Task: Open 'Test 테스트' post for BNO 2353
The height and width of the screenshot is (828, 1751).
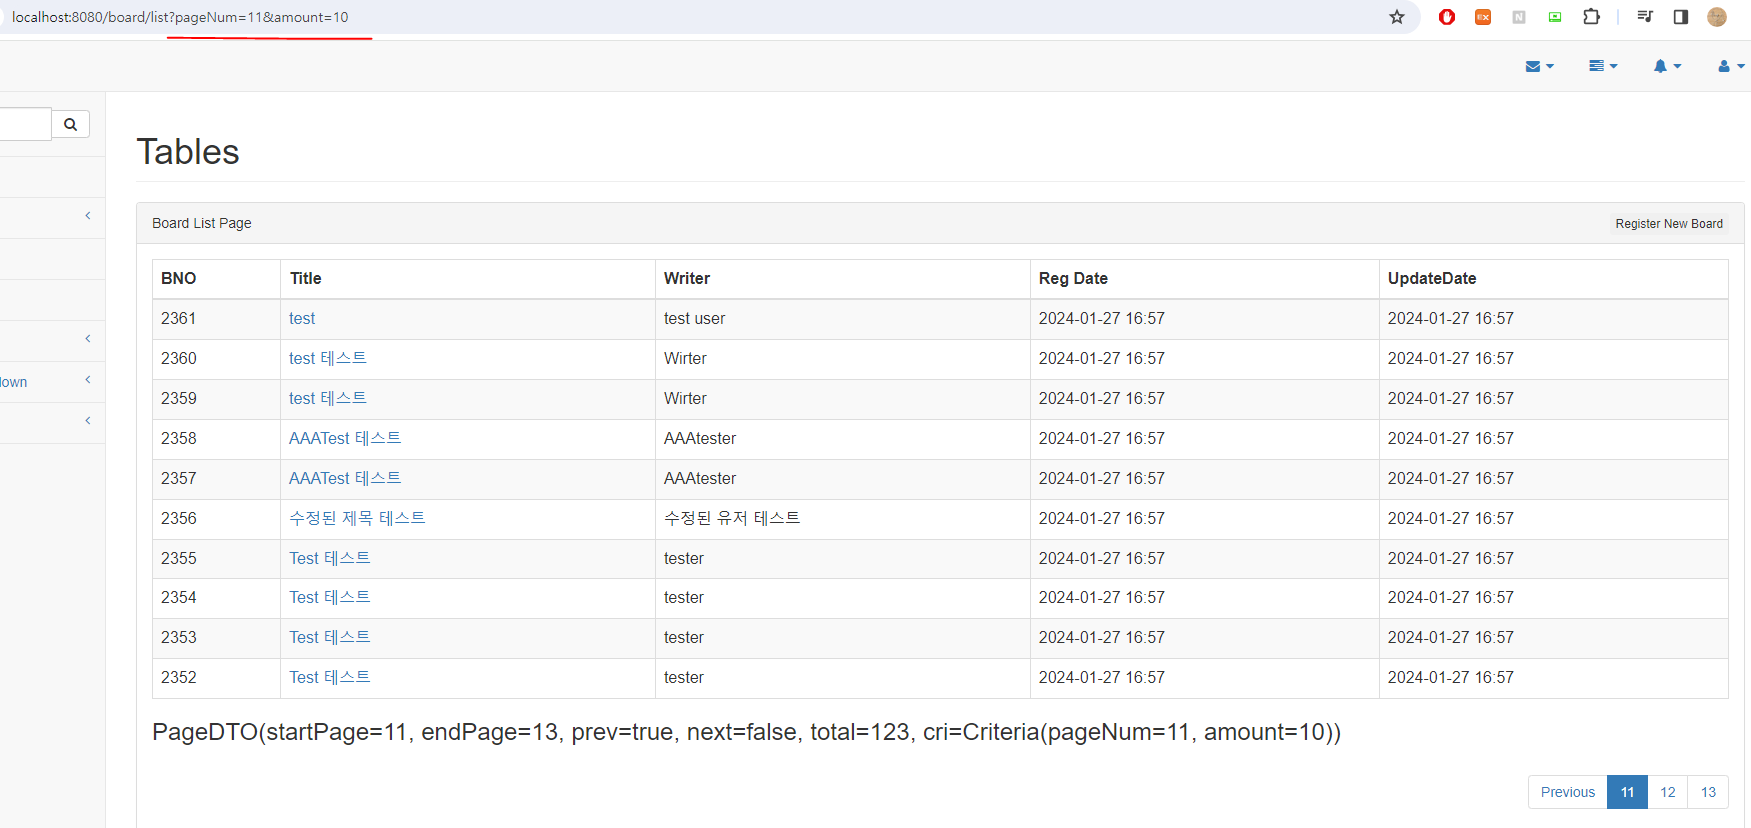Action: coord(330,637)
